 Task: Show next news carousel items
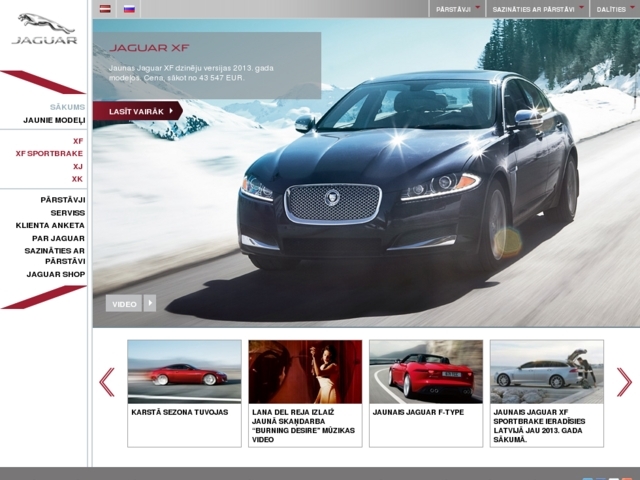coord(624,382)
